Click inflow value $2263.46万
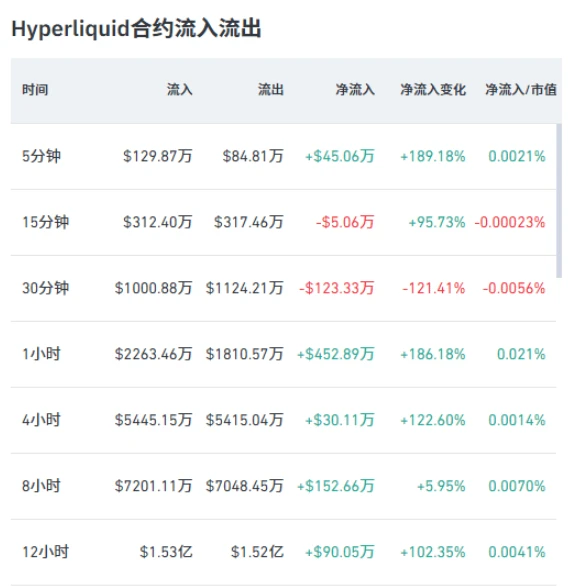The width and height of the screenshot is (571, 586). pos(154,354)
